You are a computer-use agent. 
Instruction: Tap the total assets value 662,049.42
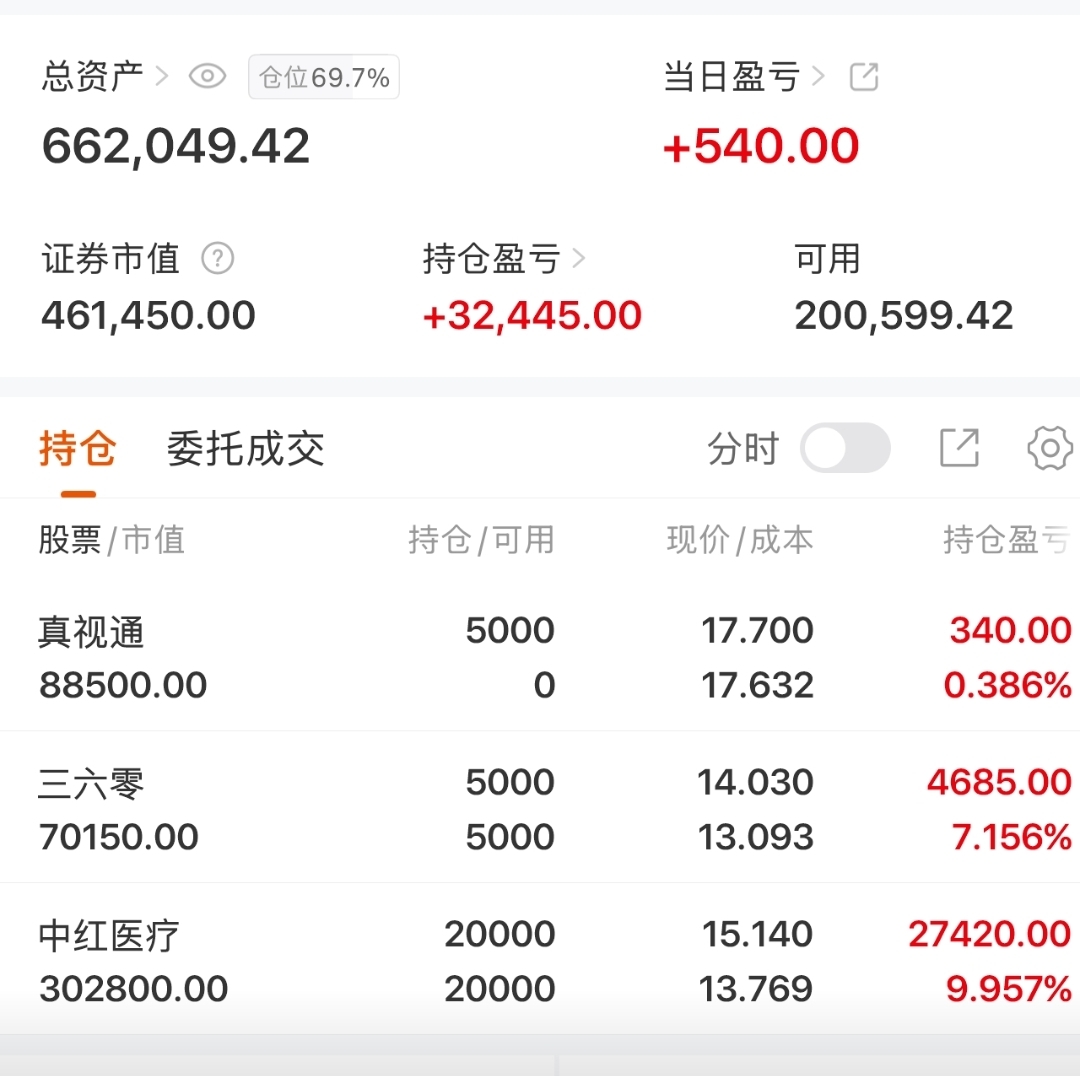click(x=176, y=146)
